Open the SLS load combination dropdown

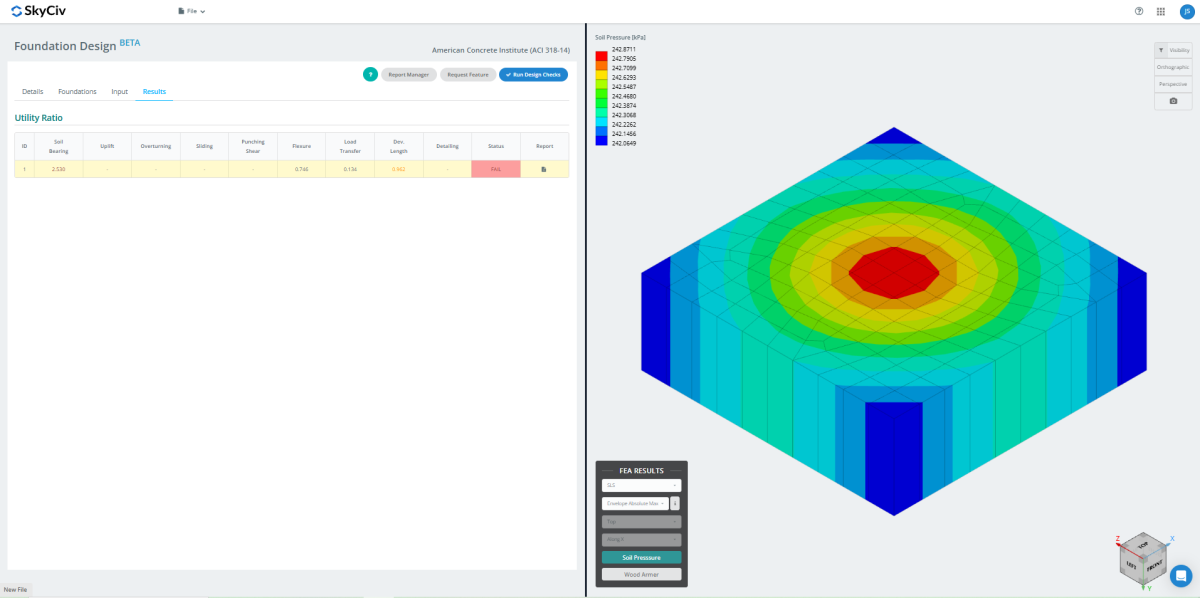642,485
